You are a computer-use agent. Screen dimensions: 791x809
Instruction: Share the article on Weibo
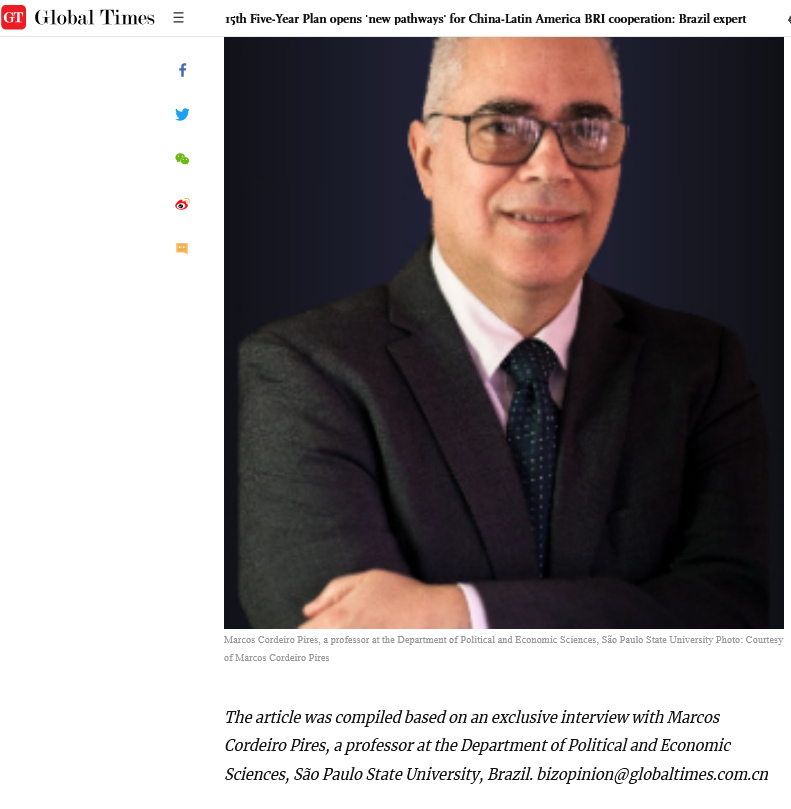pyautogui.click(x=182, y=204)
